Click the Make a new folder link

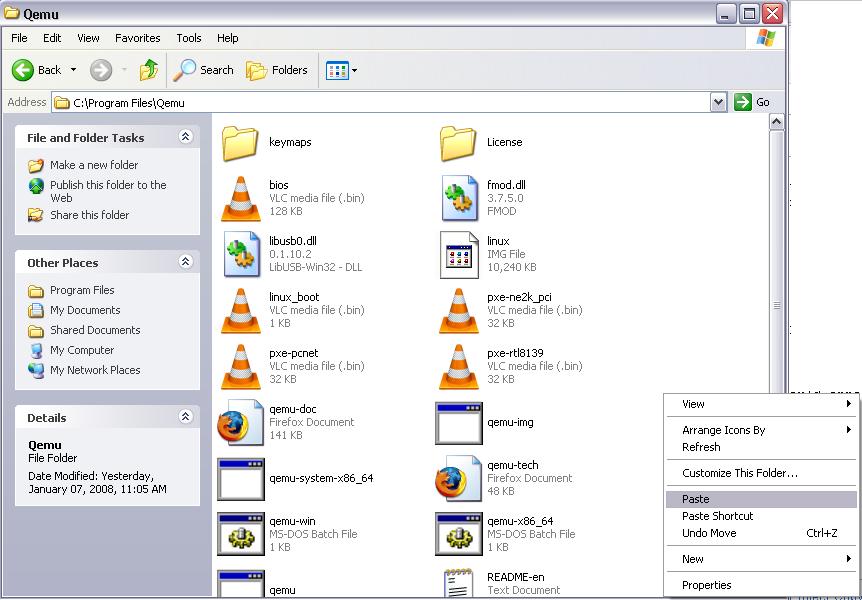click(94, 165)
